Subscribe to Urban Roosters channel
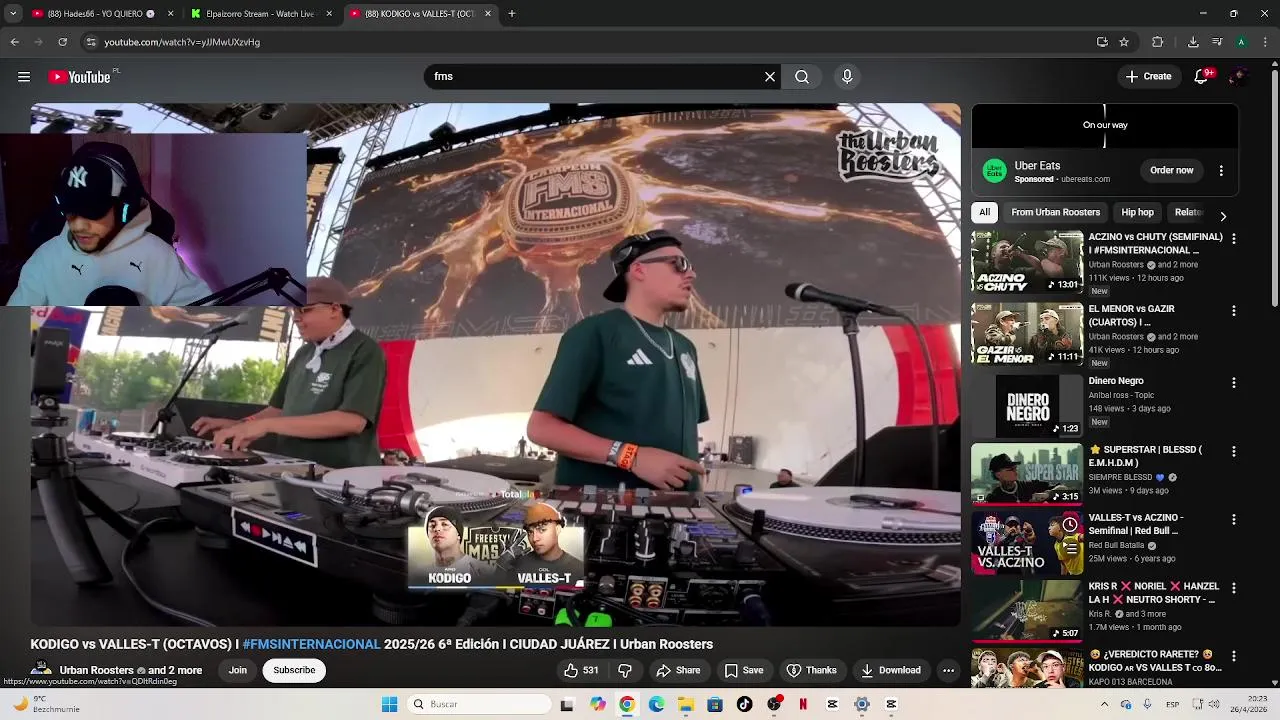 pyautogui.click(x=294, y=670)
